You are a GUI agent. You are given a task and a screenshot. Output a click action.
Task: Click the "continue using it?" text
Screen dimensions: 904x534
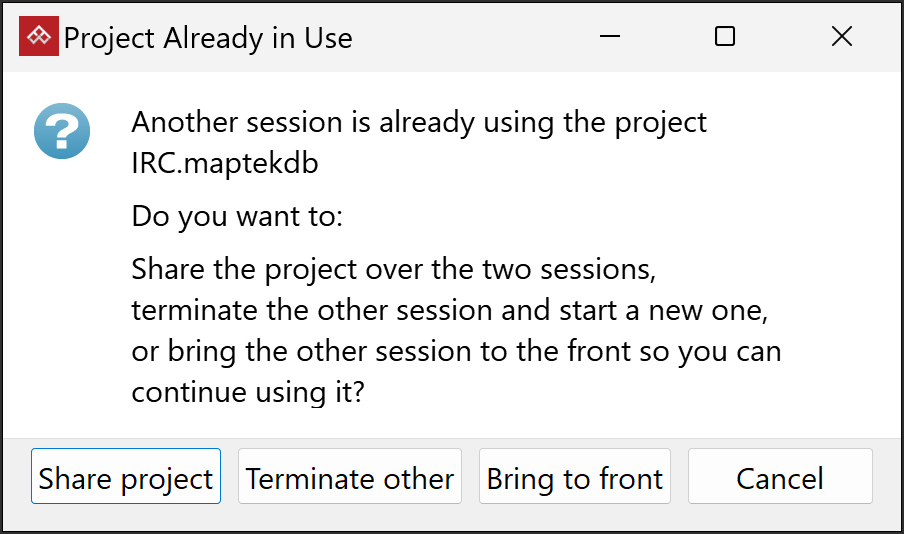pos(247,392)
